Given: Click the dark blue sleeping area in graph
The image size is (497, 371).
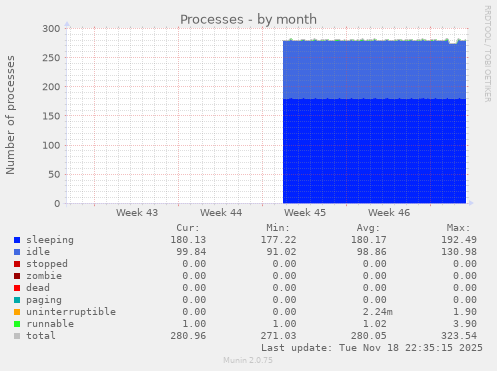Looking at the screenshot, I should pos(374,151).
